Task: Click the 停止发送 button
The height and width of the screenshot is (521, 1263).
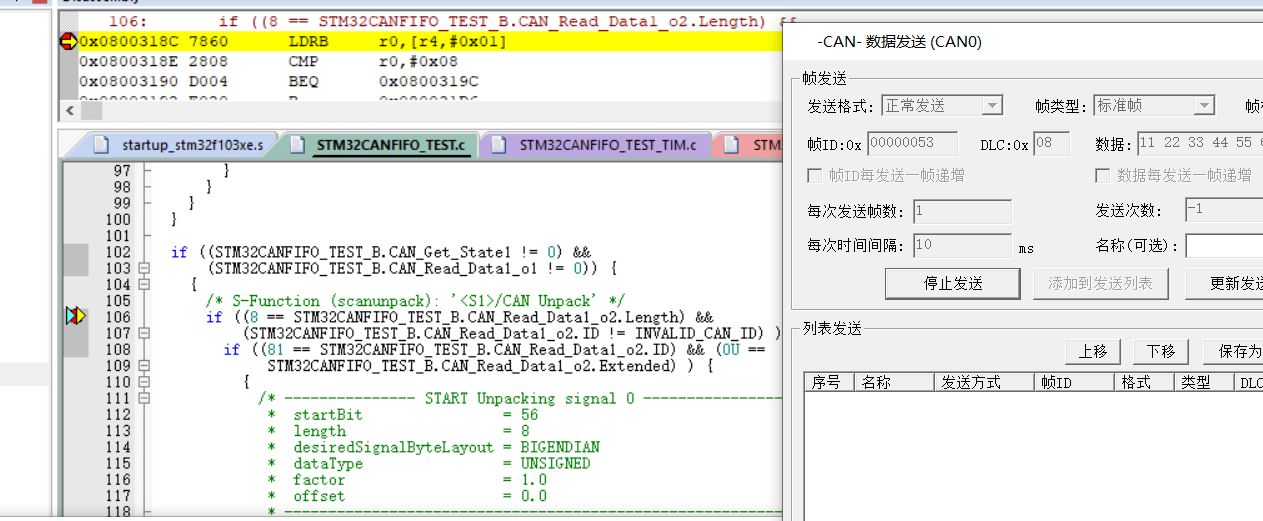Action: (x=952, y=283)
